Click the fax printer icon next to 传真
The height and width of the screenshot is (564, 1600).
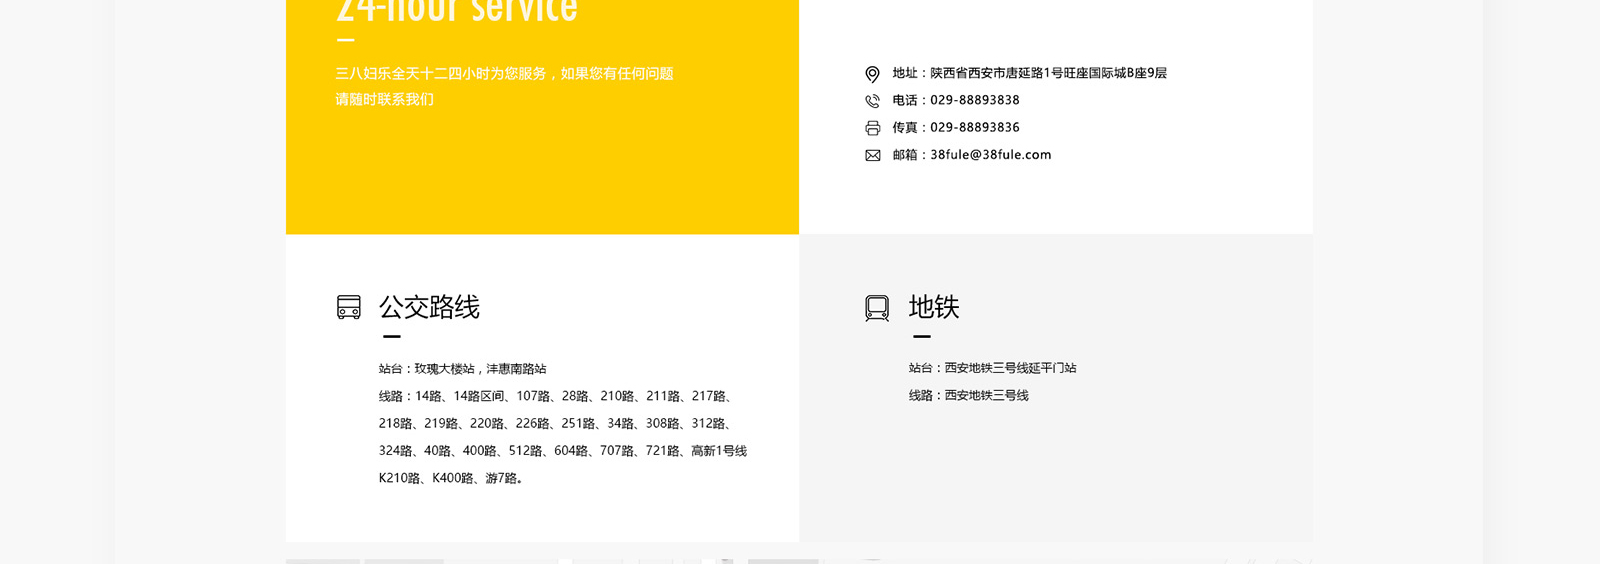872,128
